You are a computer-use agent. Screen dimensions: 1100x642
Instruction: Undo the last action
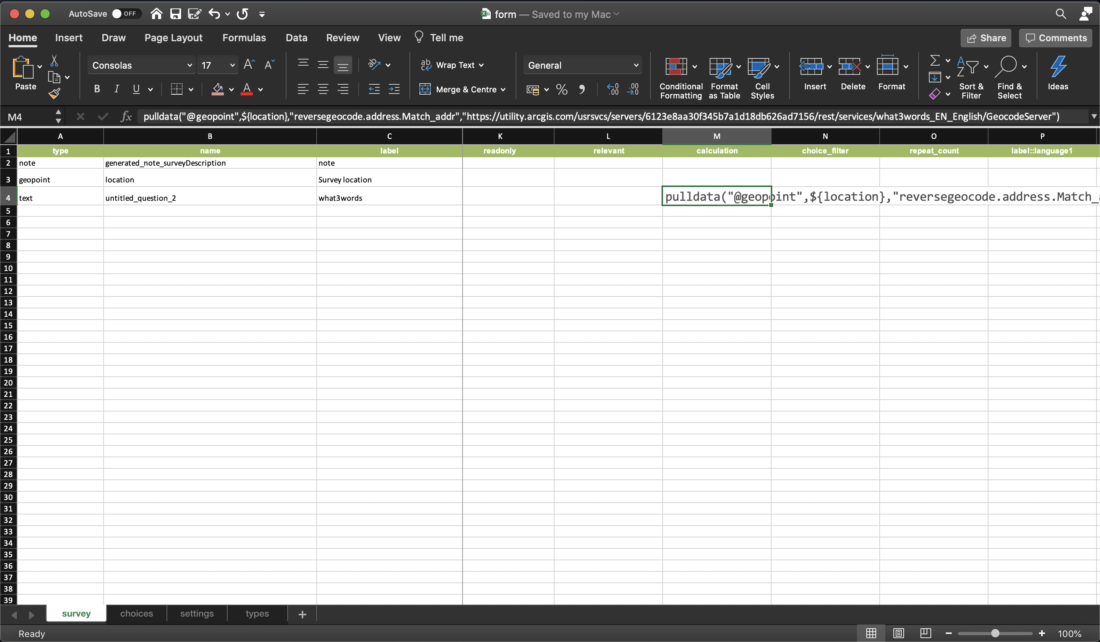(215, 14)
